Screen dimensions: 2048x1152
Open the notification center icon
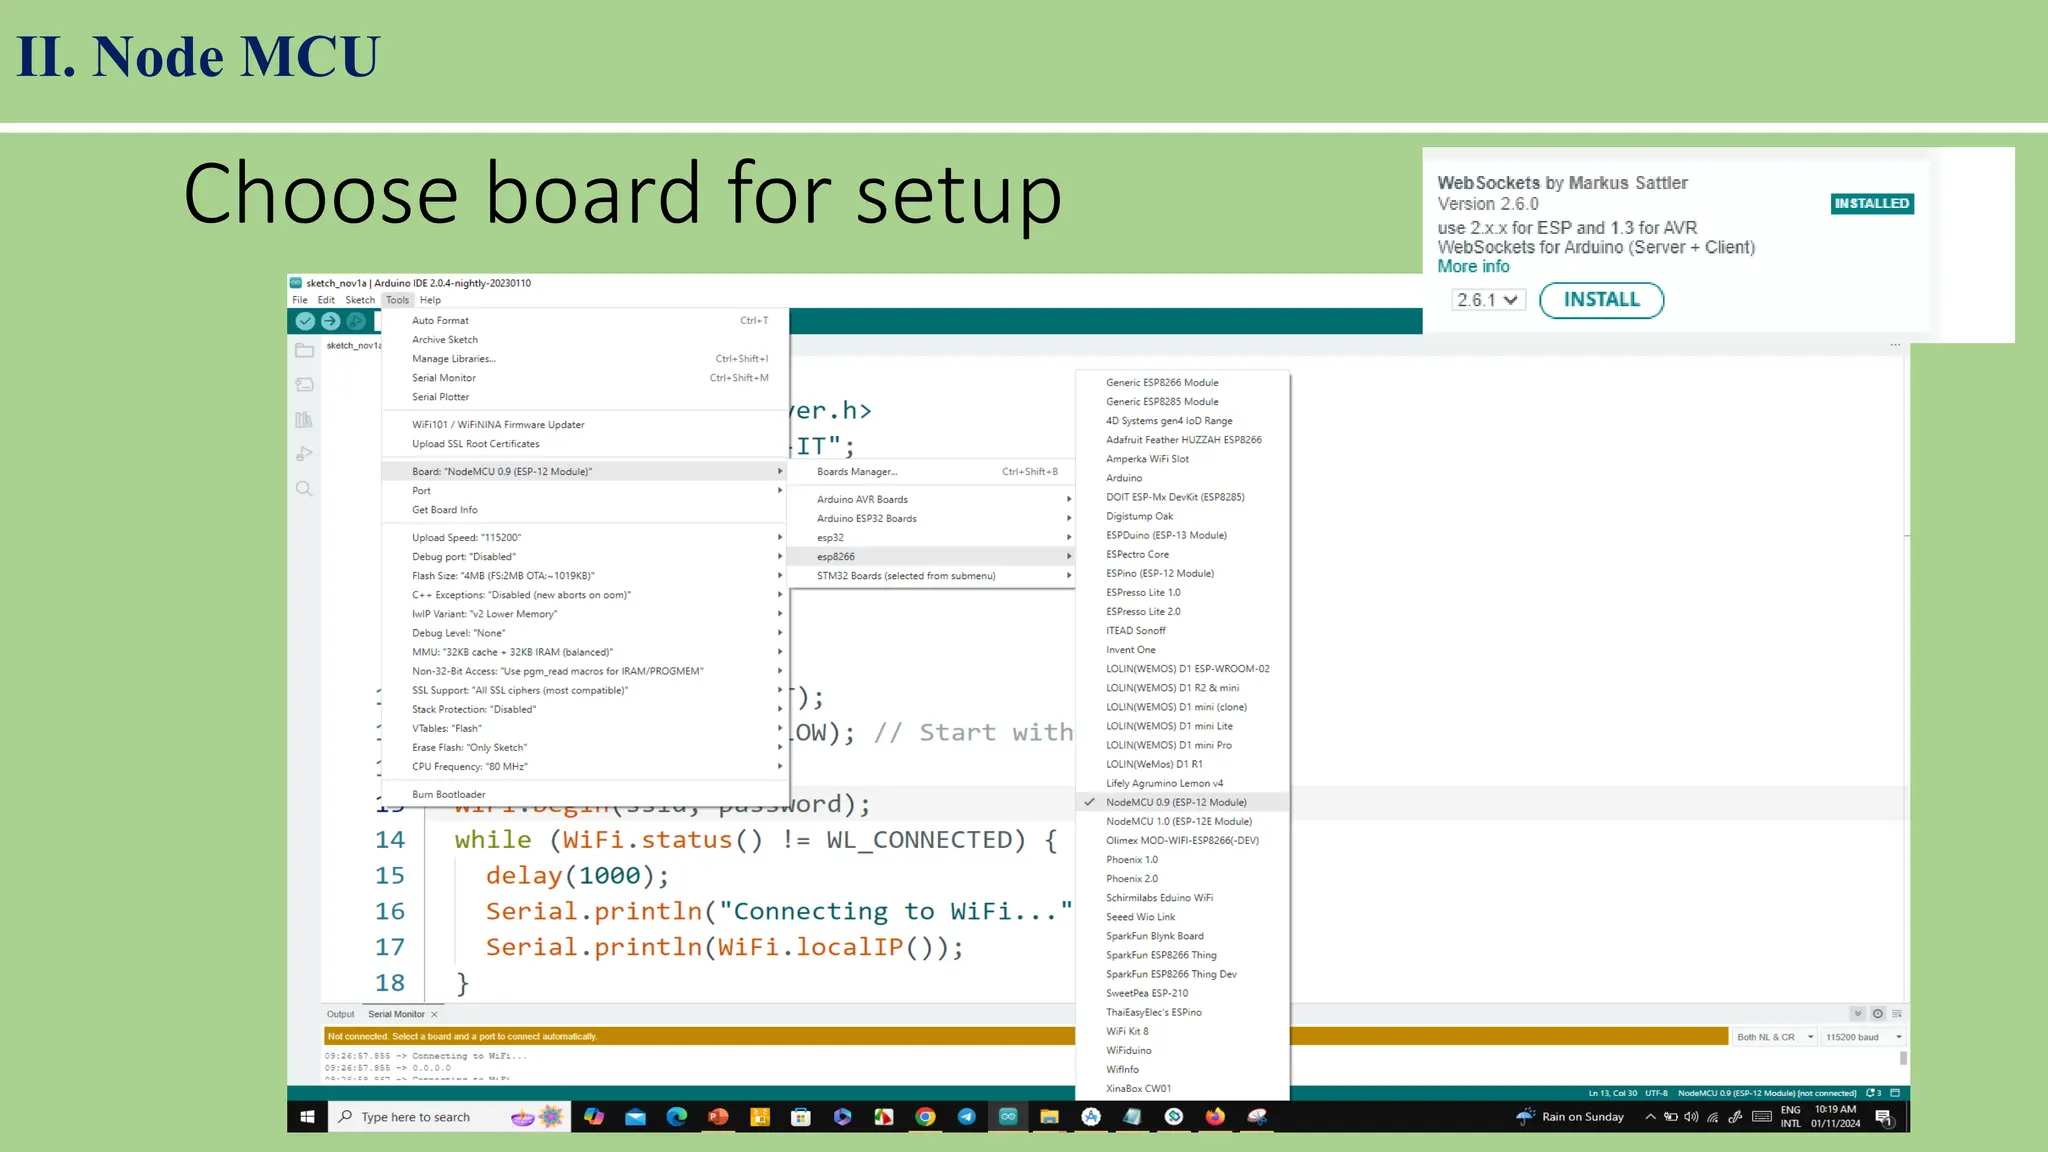(x=1883, y=1117)
